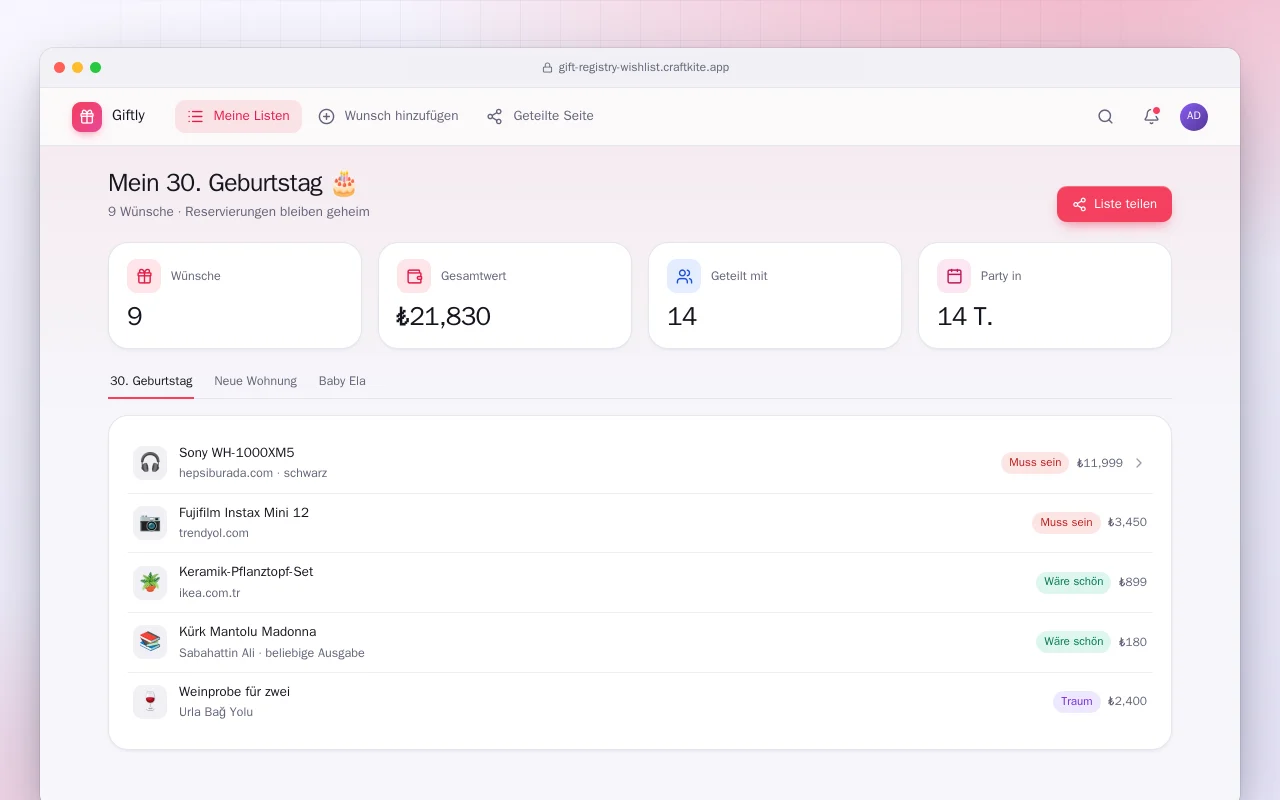Click the lock icon in address bar
1280x800 pixels.
[x=547, y=68]
